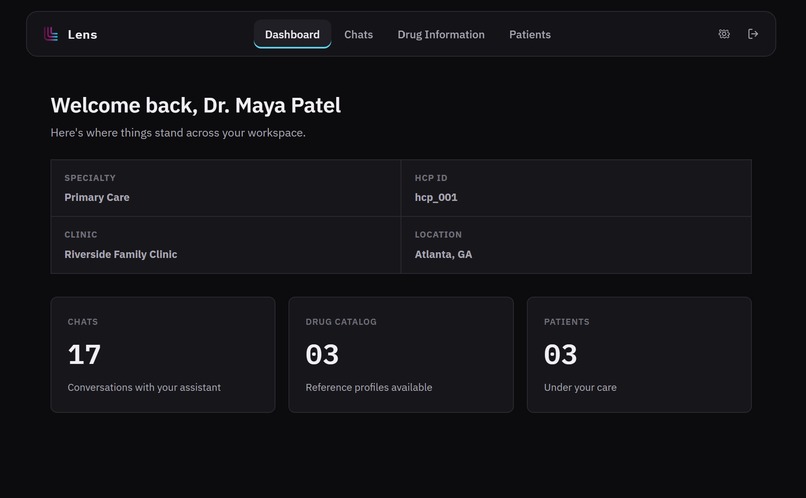806x498 pixels.
Task: Select the Dashboard tab
Action: (292, 34)
